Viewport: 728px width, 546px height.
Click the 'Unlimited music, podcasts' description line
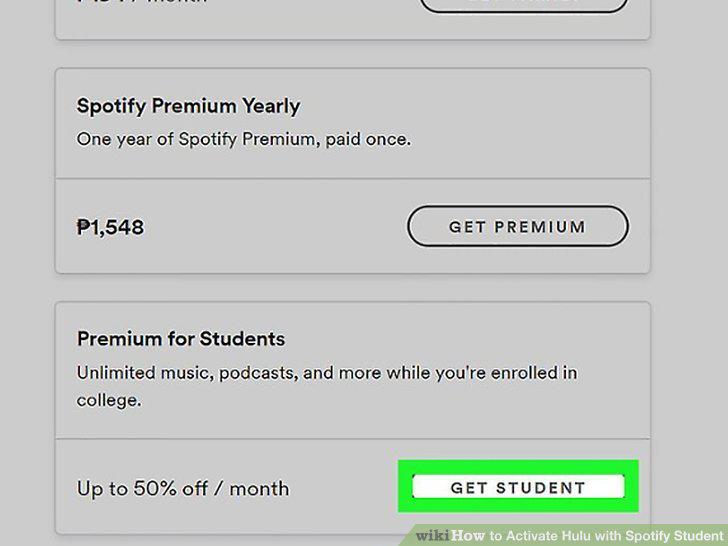tap(327, 373)
